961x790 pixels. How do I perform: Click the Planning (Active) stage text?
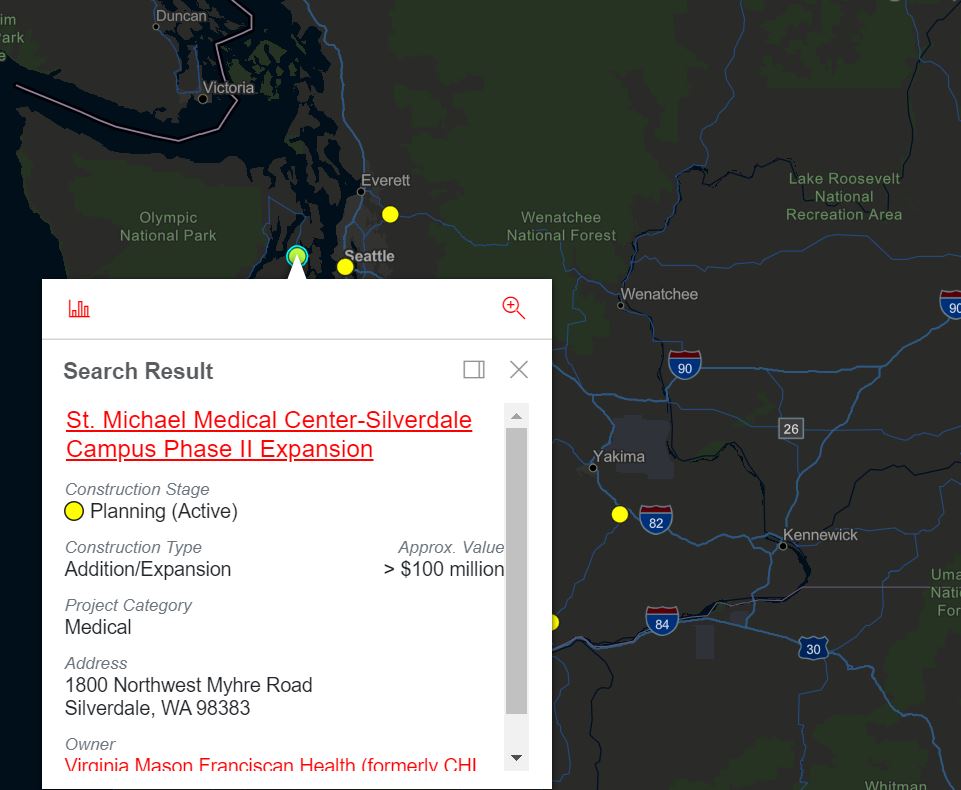[164, 511]
